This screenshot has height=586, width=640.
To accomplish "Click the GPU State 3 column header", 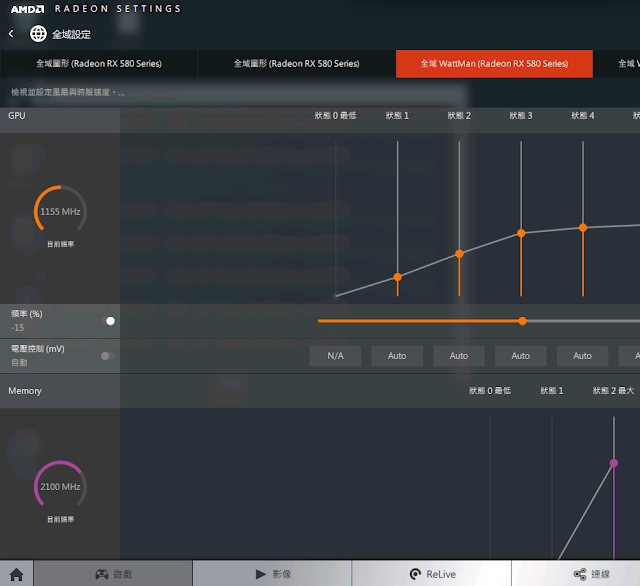I will [x=521, y=116].
